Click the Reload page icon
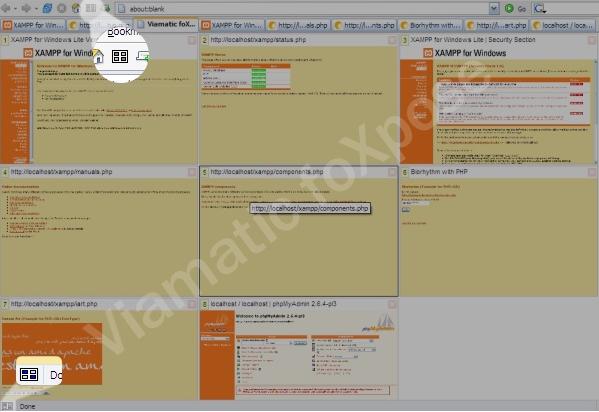This screenshot has height=412, width=599. click(47, 8)
